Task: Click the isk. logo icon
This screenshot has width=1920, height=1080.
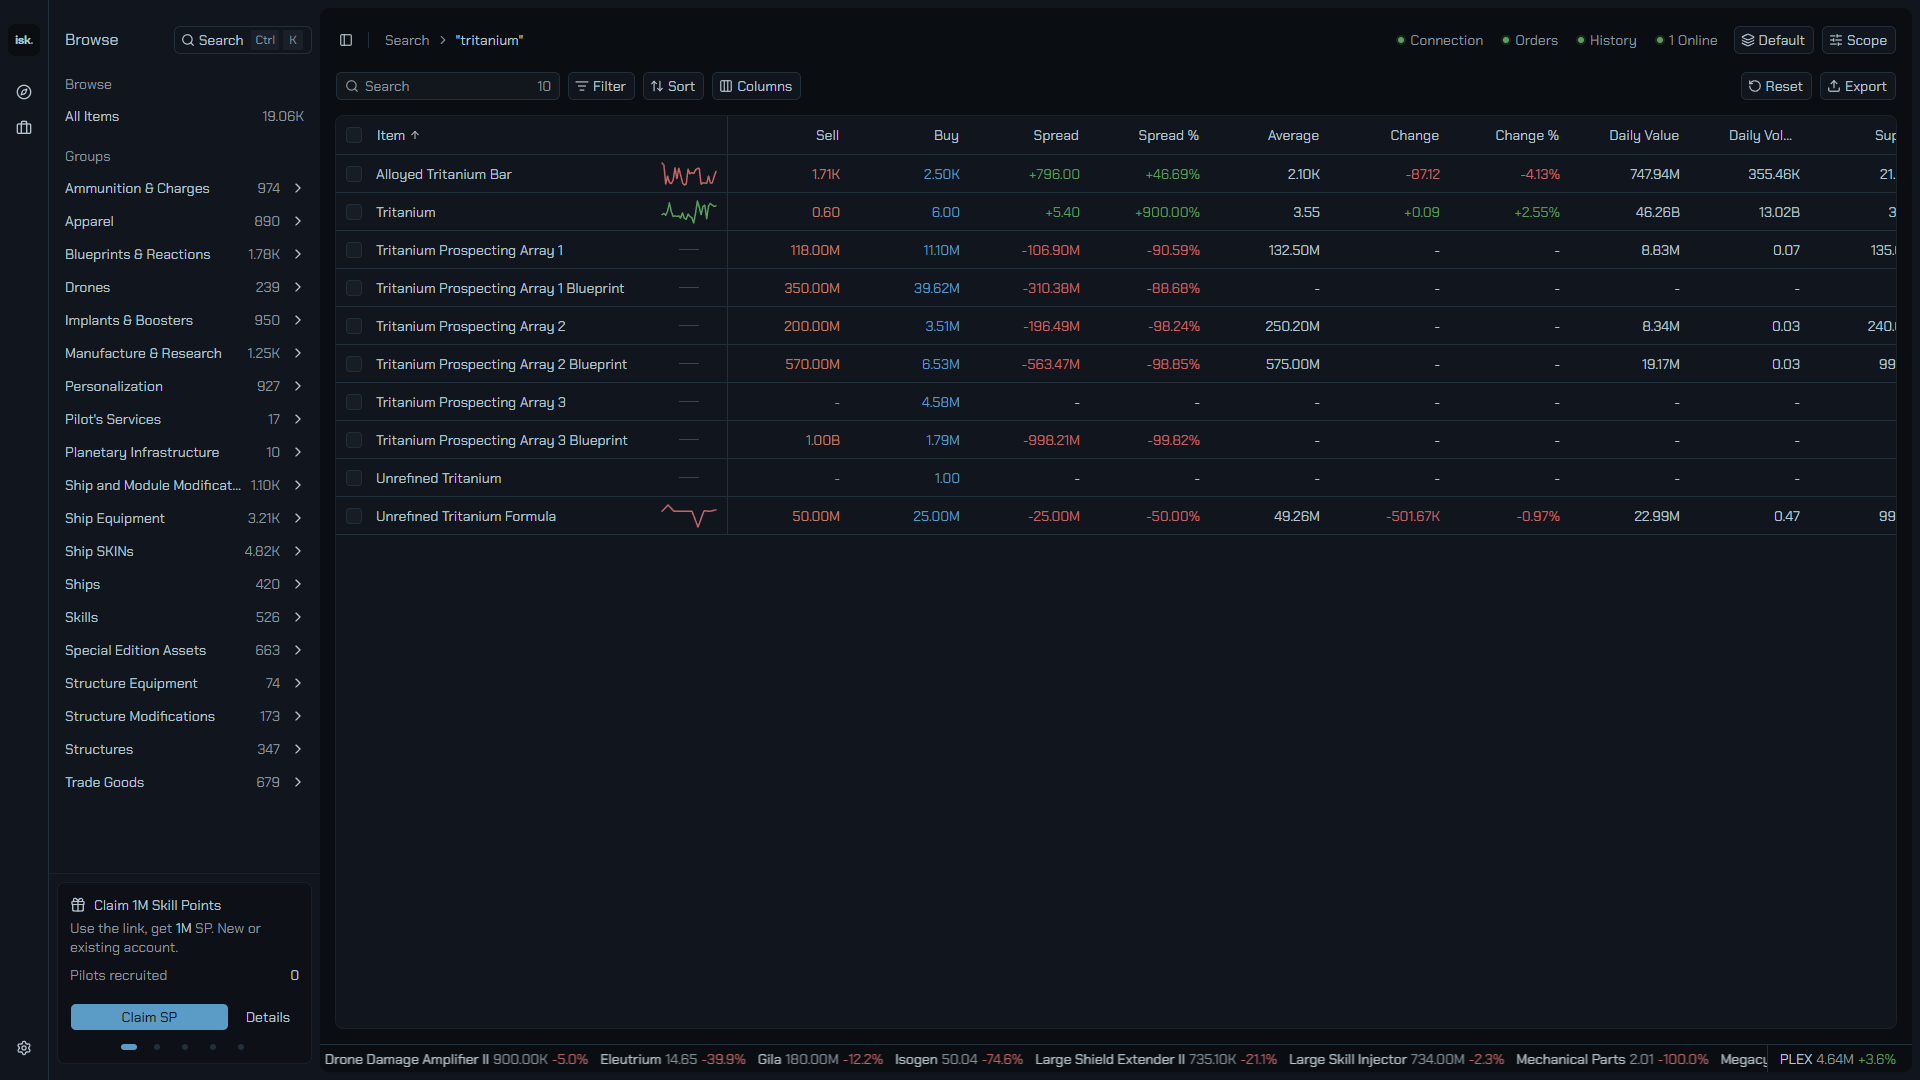Action: pos(24,40)
